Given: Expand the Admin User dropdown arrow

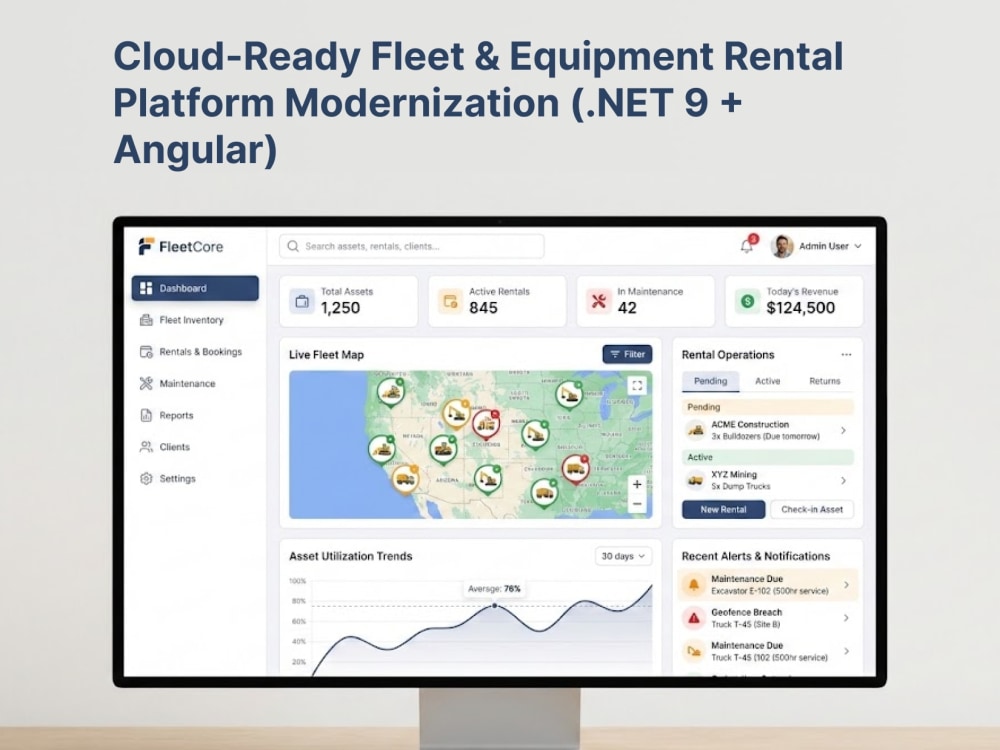Looking at the screenshot, I should [858, 246].
